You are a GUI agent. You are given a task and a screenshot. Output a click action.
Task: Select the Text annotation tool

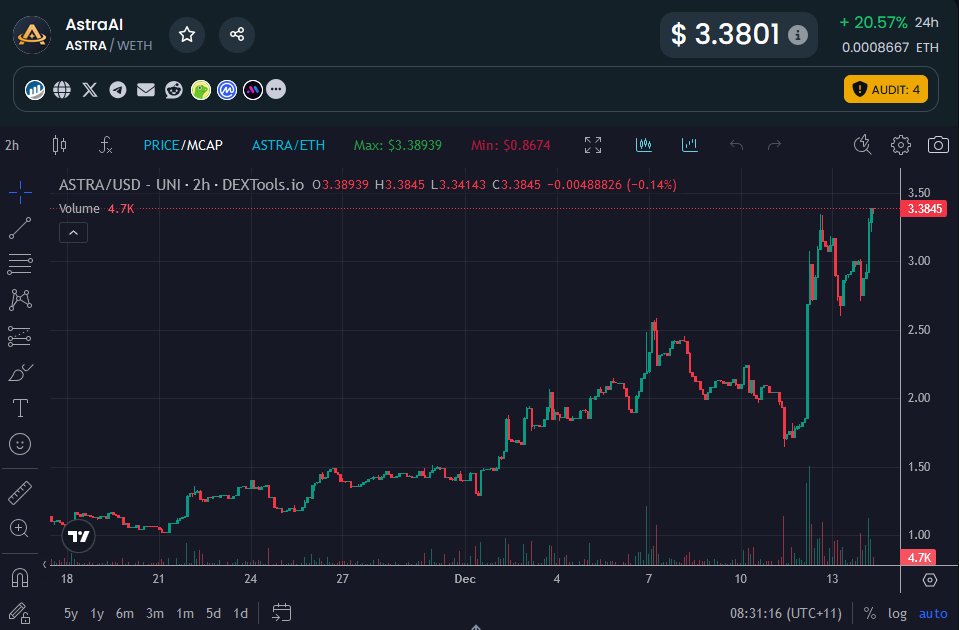(20, 408)
